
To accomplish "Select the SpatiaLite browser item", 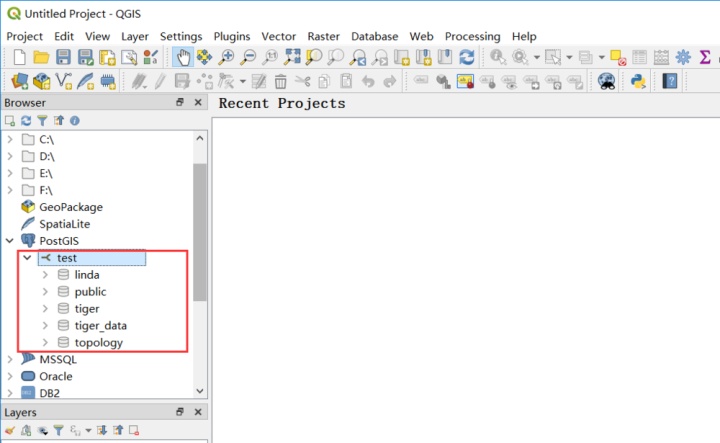I will 64,224.
